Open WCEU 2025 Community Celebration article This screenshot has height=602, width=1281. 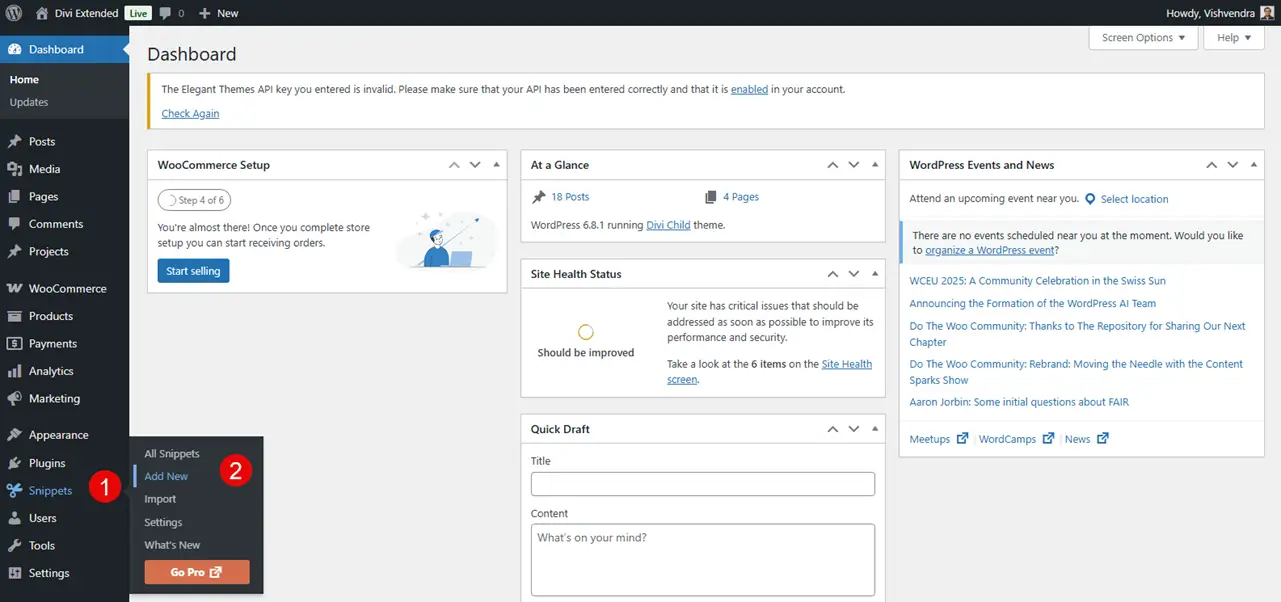click(1037, 281)
